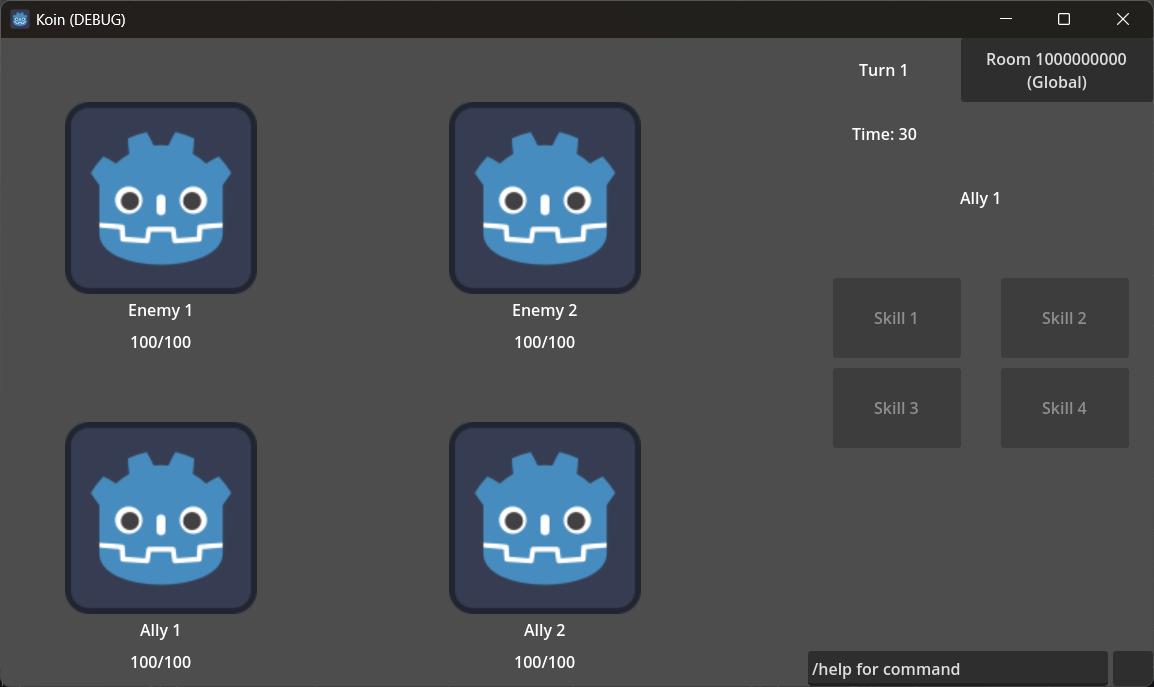
Task: Click the Time: 30 countdown text
Action: pyautogui.click(x=884, y=134)
